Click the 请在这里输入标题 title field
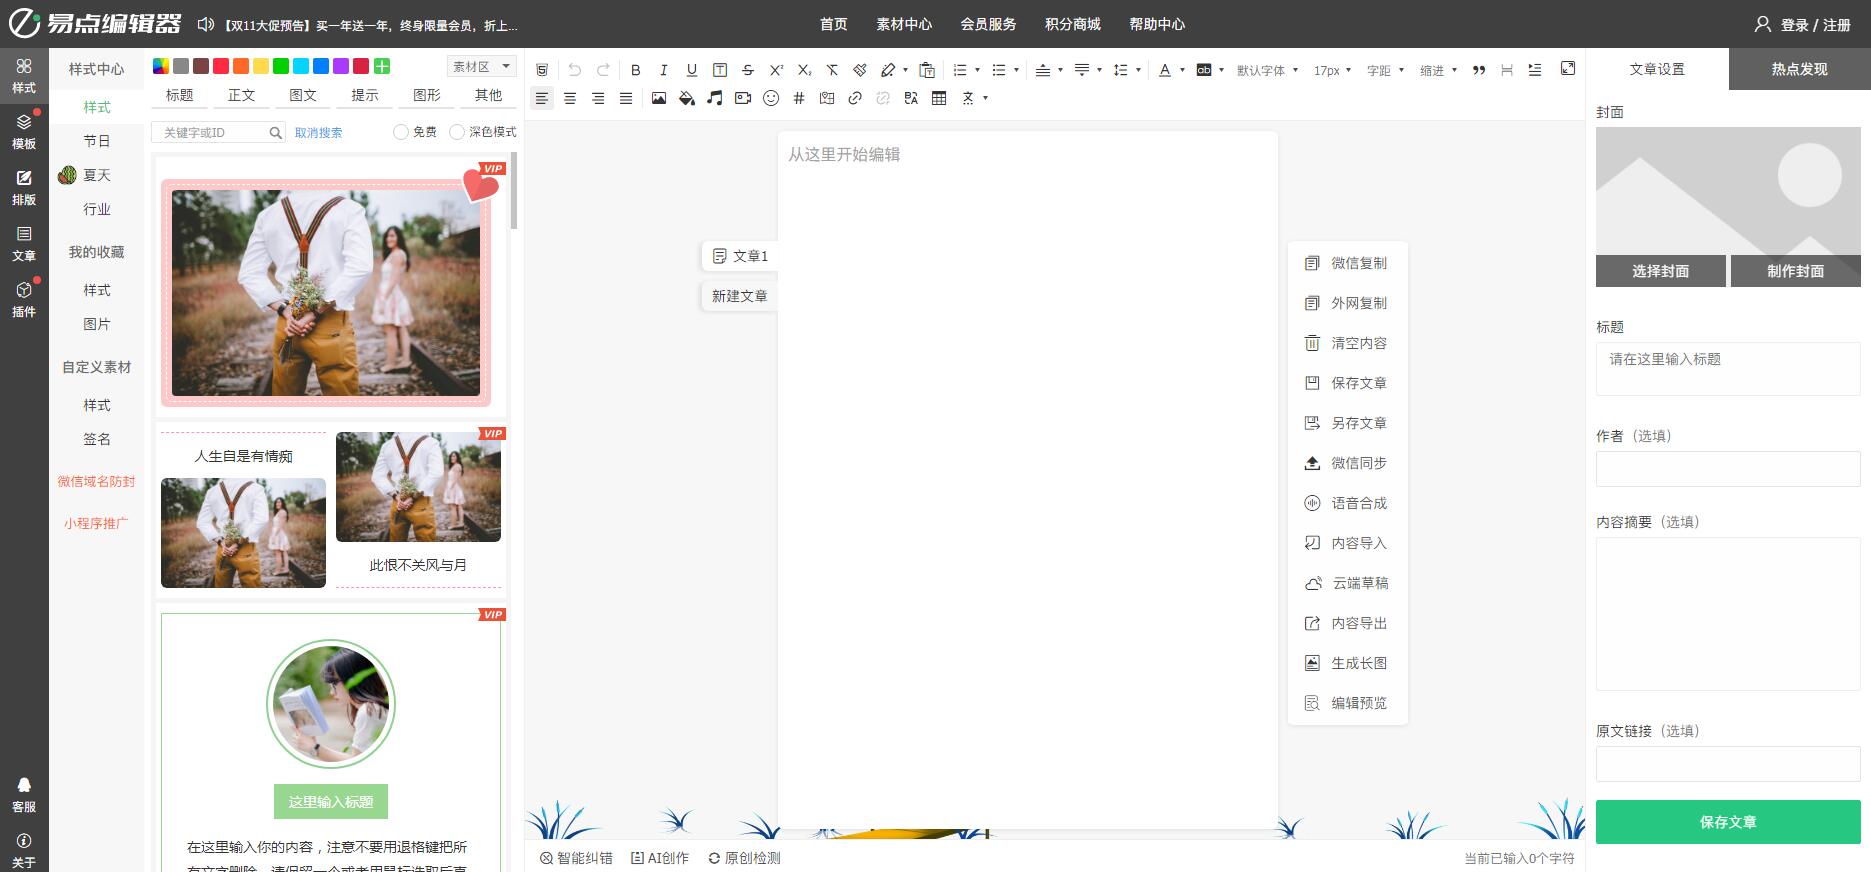This screenshot has height=872, width=1871. pos(1728,369)
